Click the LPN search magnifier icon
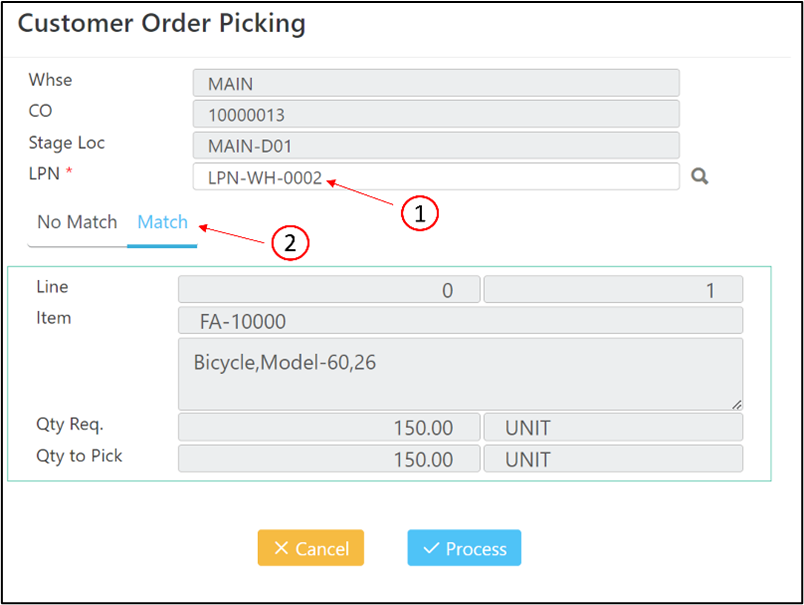The image size is (804, 605). [700, 177]
